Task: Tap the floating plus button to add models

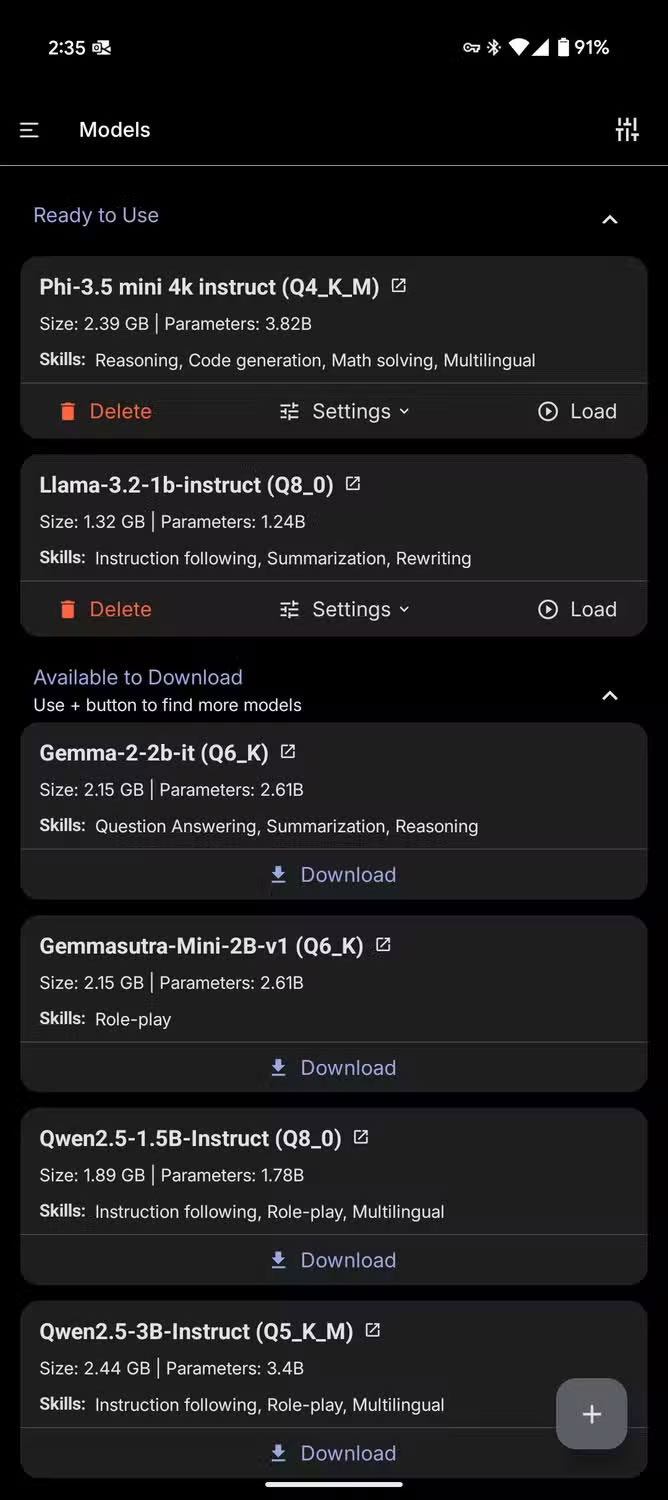Action: coord(591,1414)
